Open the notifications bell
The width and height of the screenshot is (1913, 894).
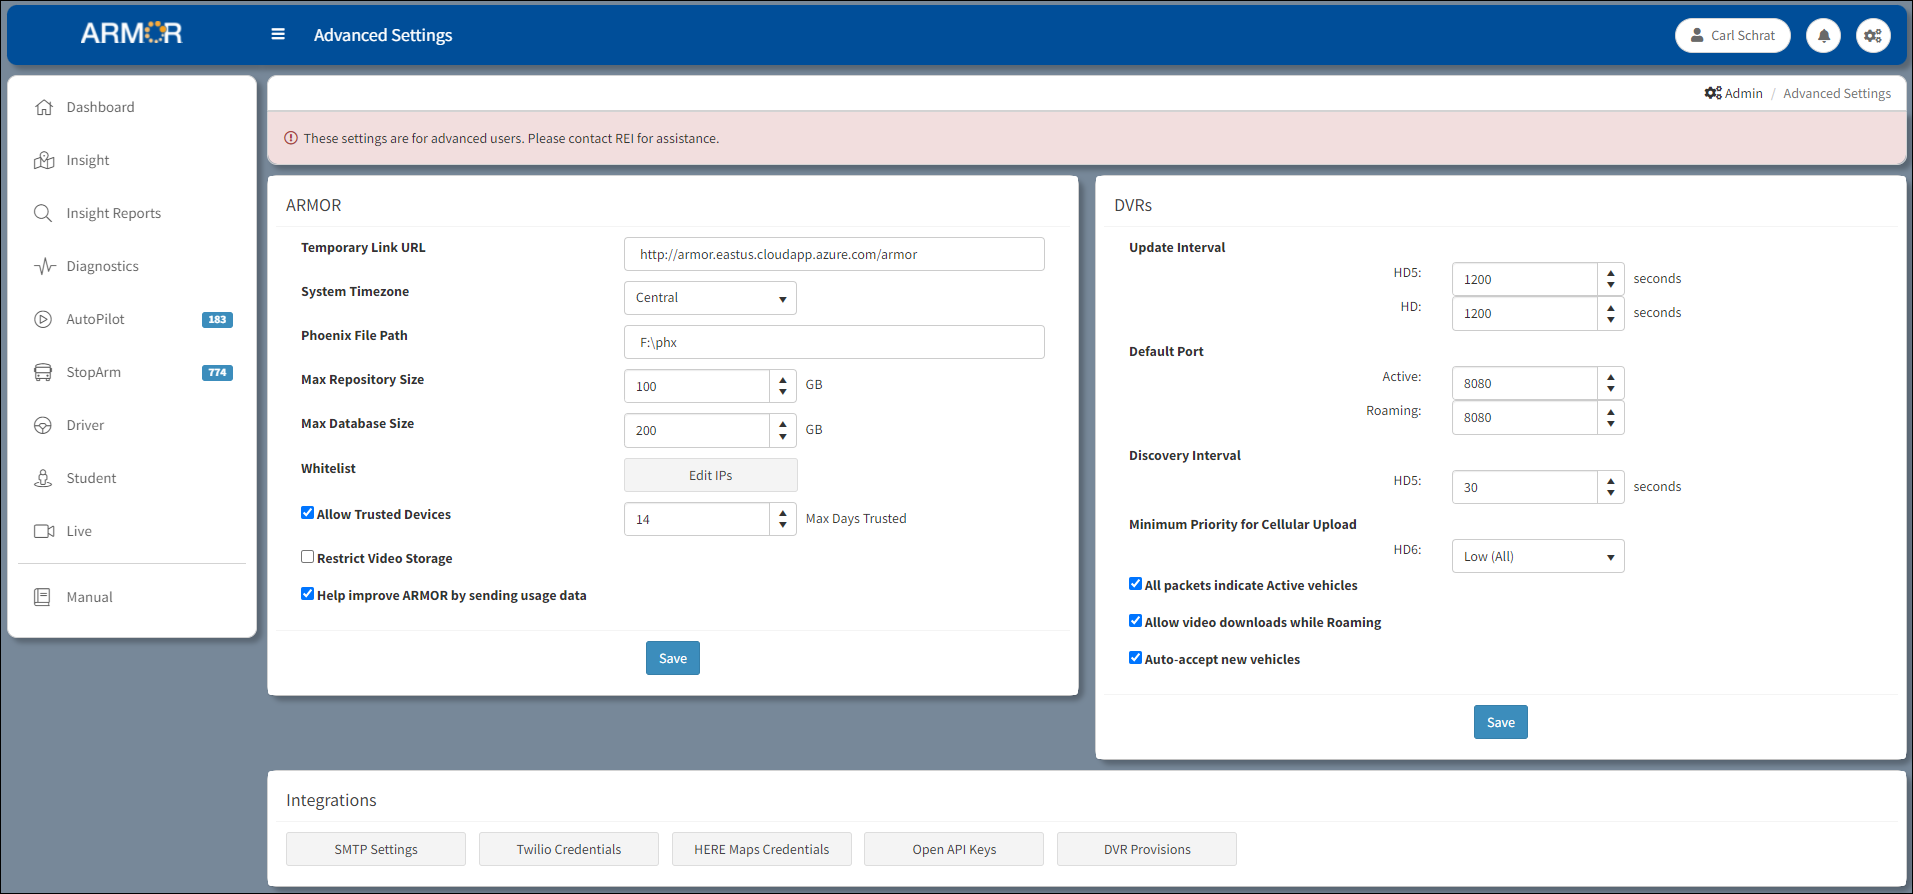pyautogui.click(x=1823, y=35)
